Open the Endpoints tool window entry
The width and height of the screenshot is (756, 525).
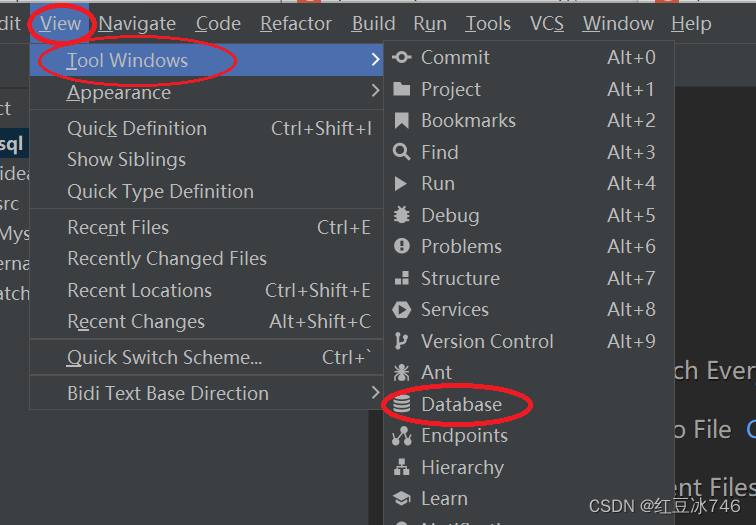coord(529,436)
